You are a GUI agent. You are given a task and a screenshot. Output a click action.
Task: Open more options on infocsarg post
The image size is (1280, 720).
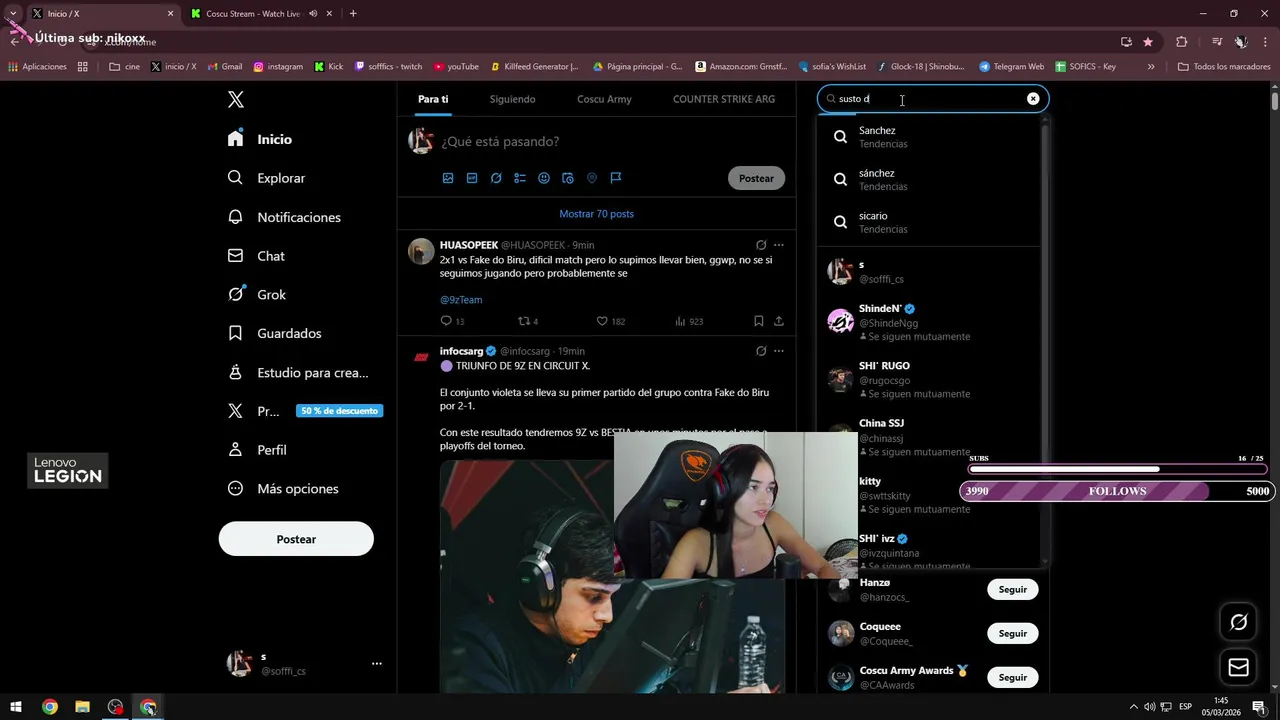click(x=779, y=351)
